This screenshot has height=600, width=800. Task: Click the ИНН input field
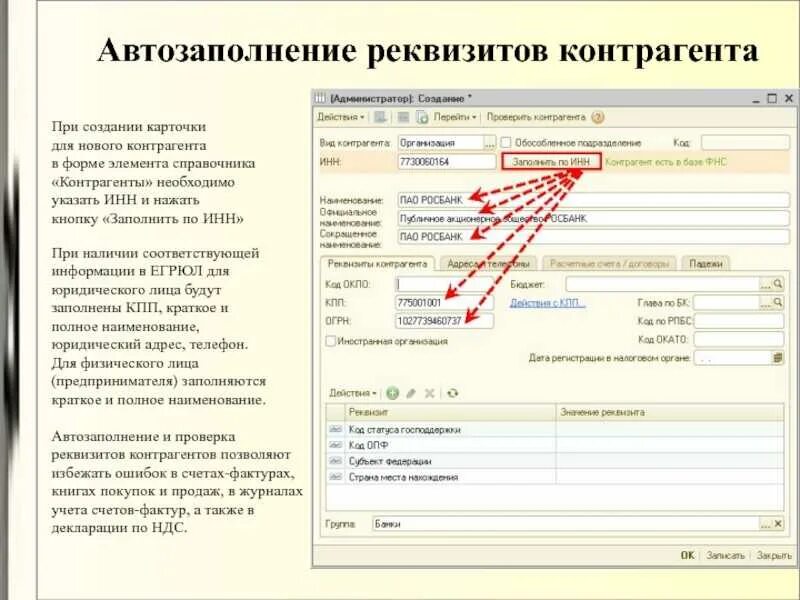(x=446, y=162)
